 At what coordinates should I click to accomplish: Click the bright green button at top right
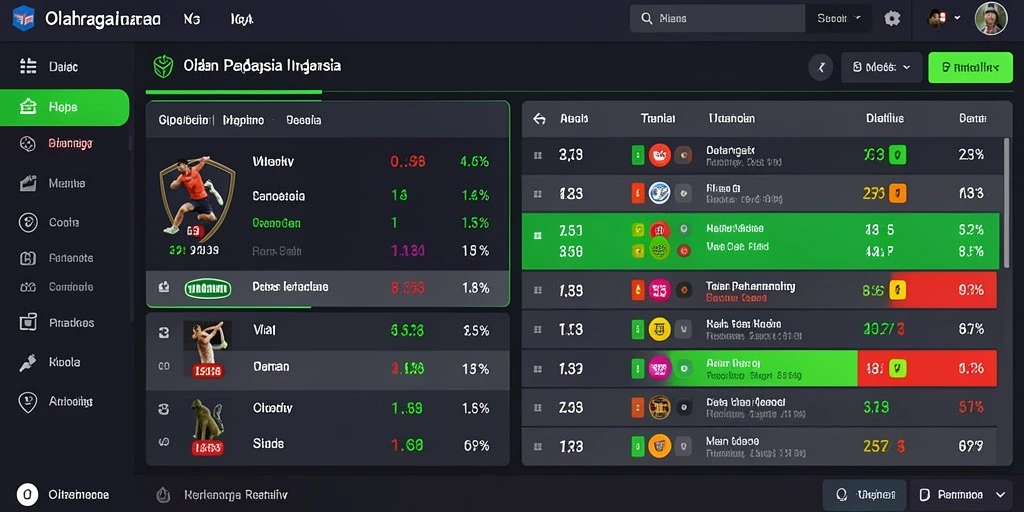coord(970,67)
